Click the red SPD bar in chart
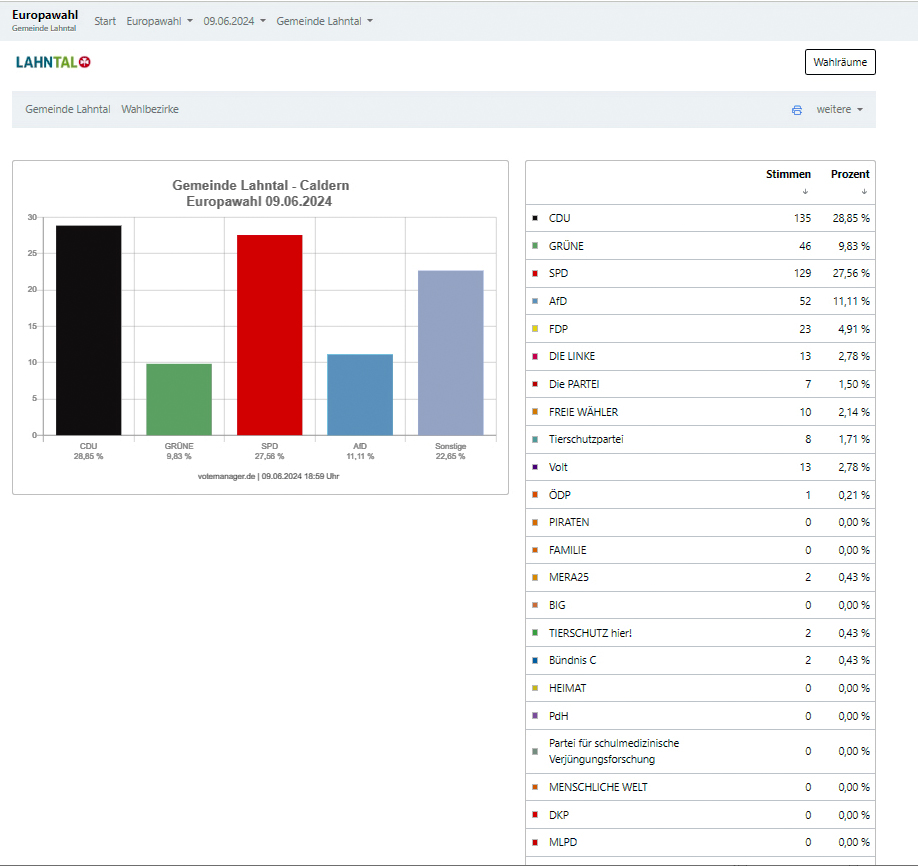Image resolution: width=918 pixels, height=866 pixels. [269, 335]
